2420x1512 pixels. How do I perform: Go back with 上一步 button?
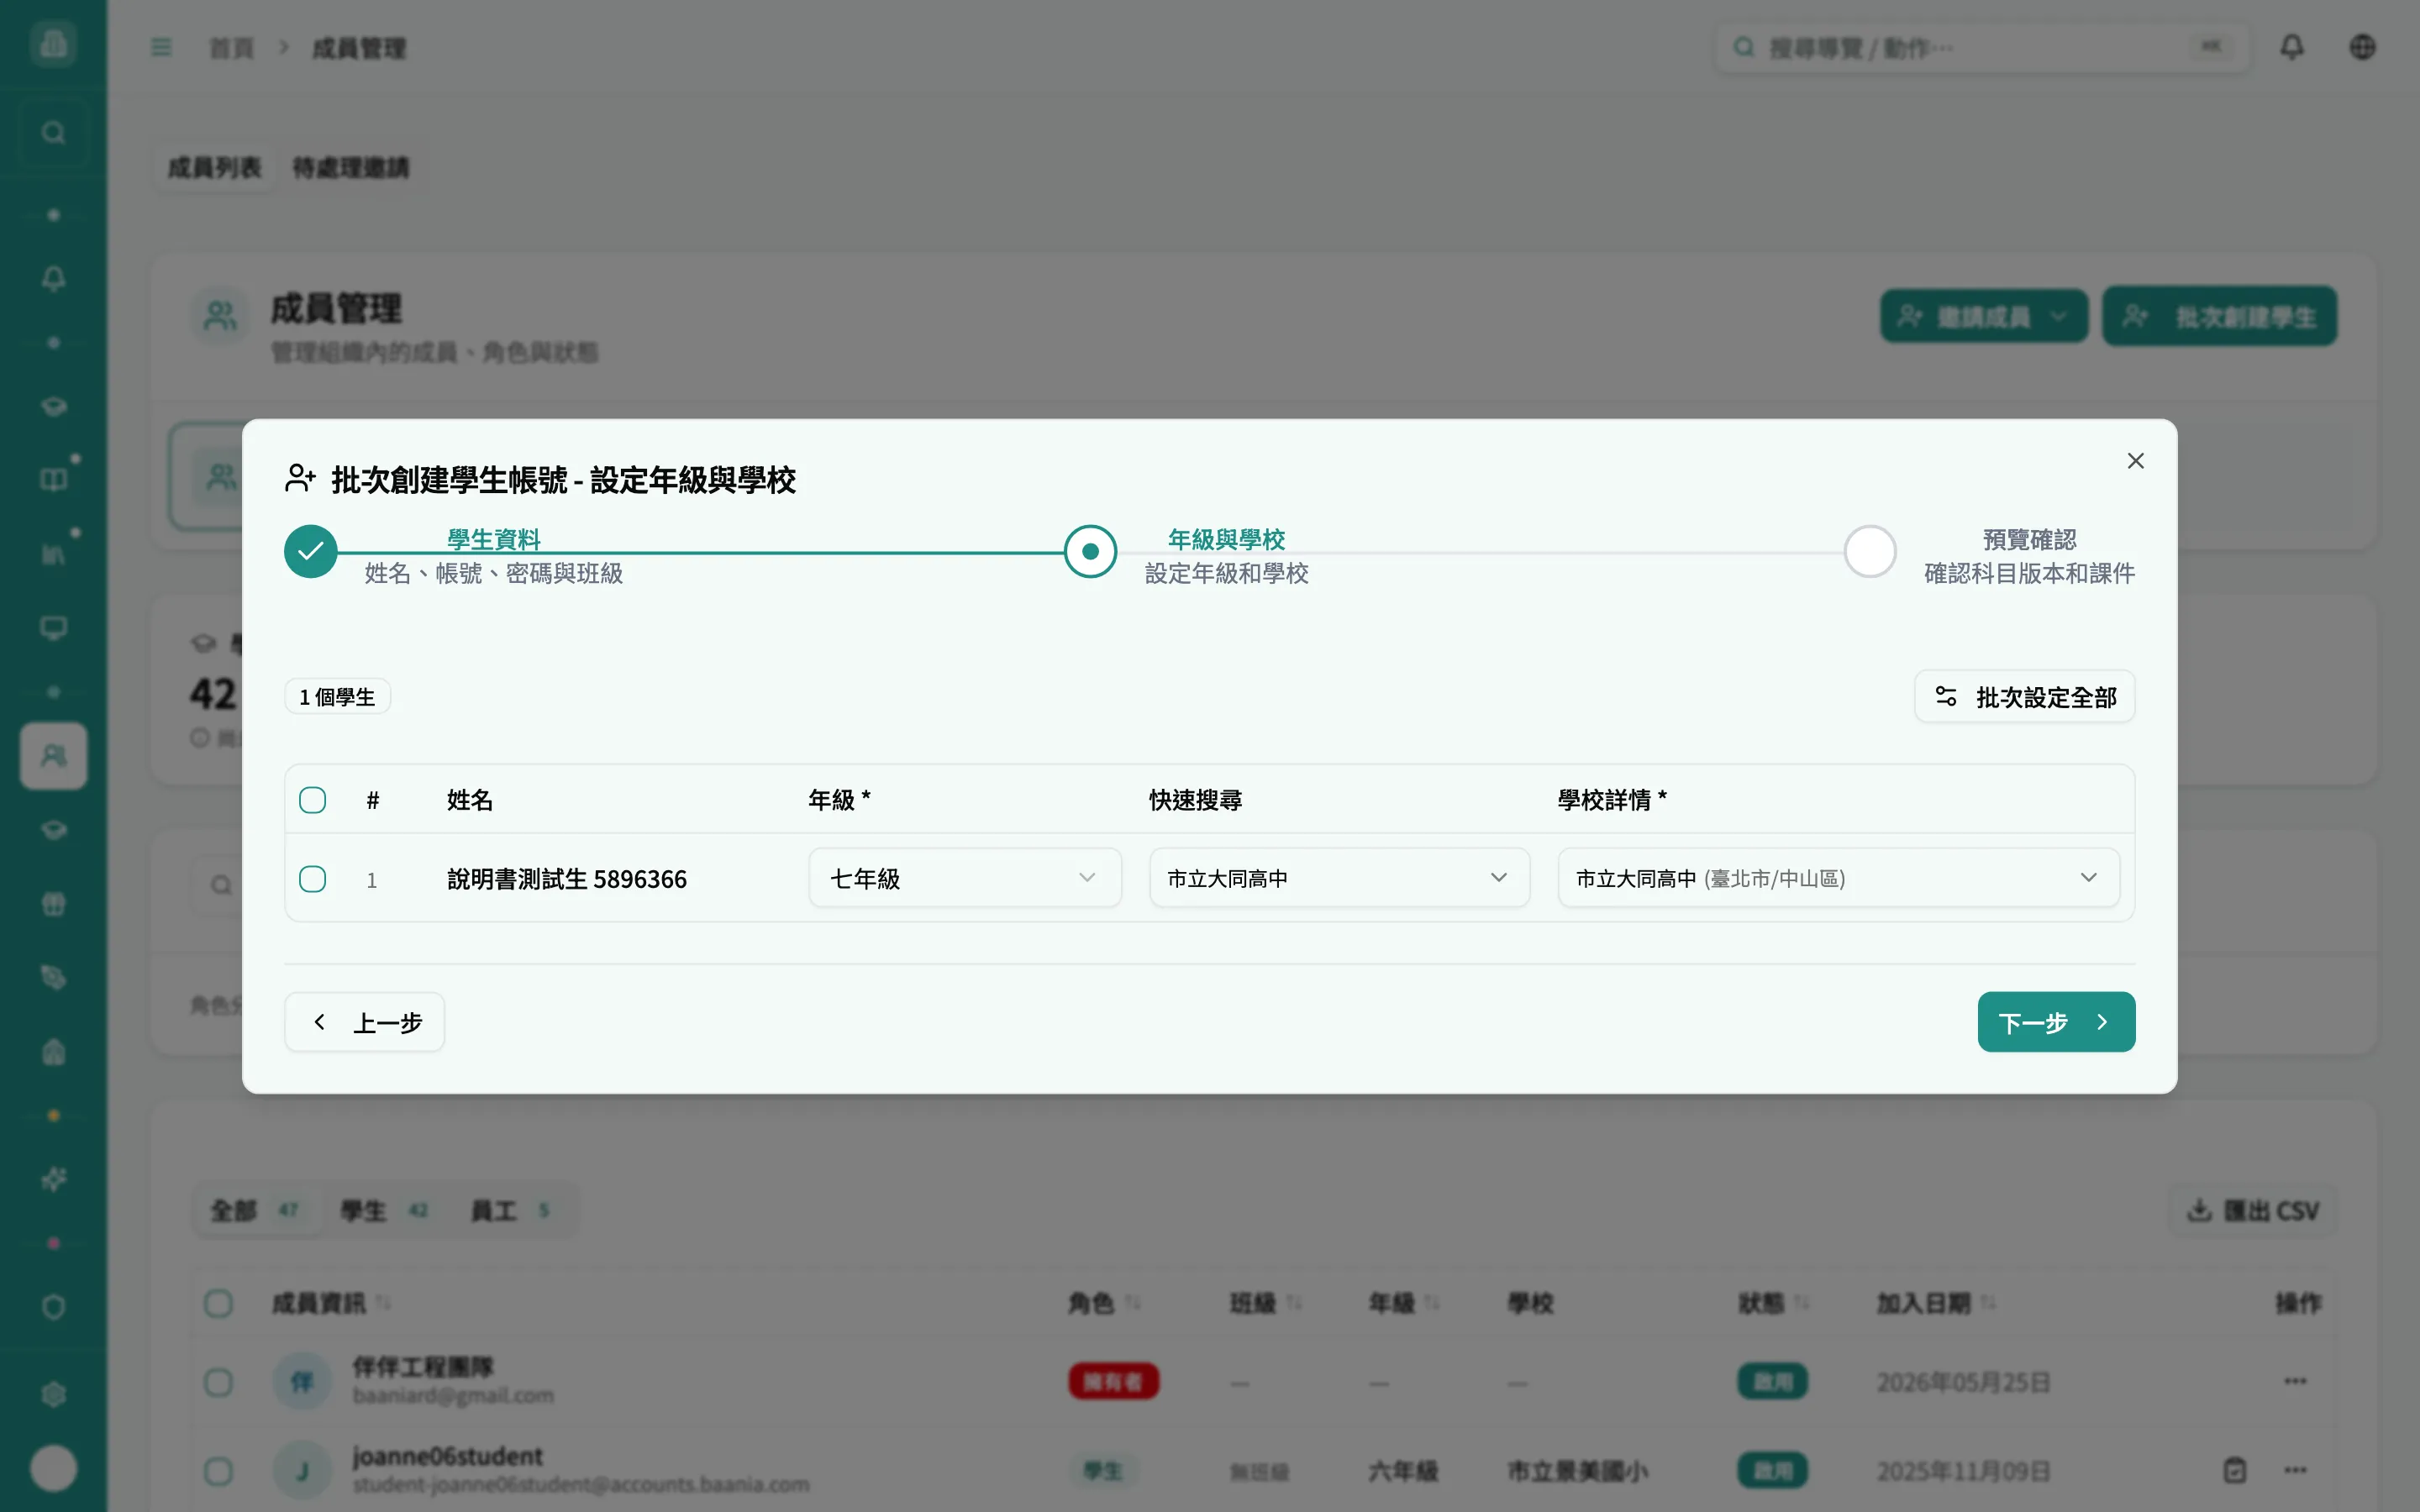pos(364,1022)
